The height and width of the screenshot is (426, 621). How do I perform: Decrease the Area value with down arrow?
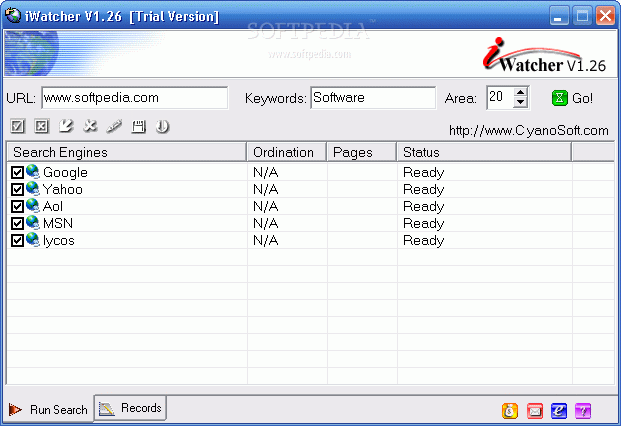[520, 102]
